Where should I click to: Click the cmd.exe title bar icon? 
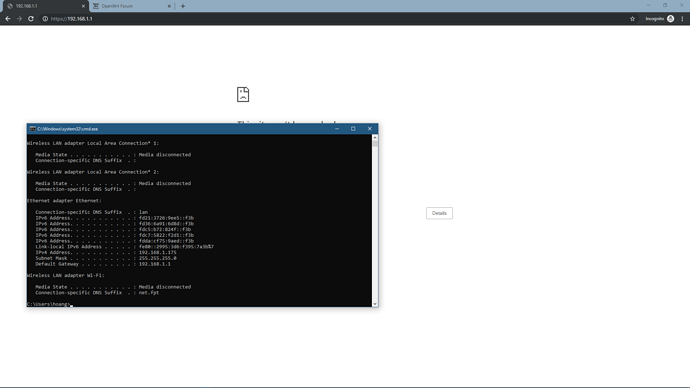click(33, 129)
